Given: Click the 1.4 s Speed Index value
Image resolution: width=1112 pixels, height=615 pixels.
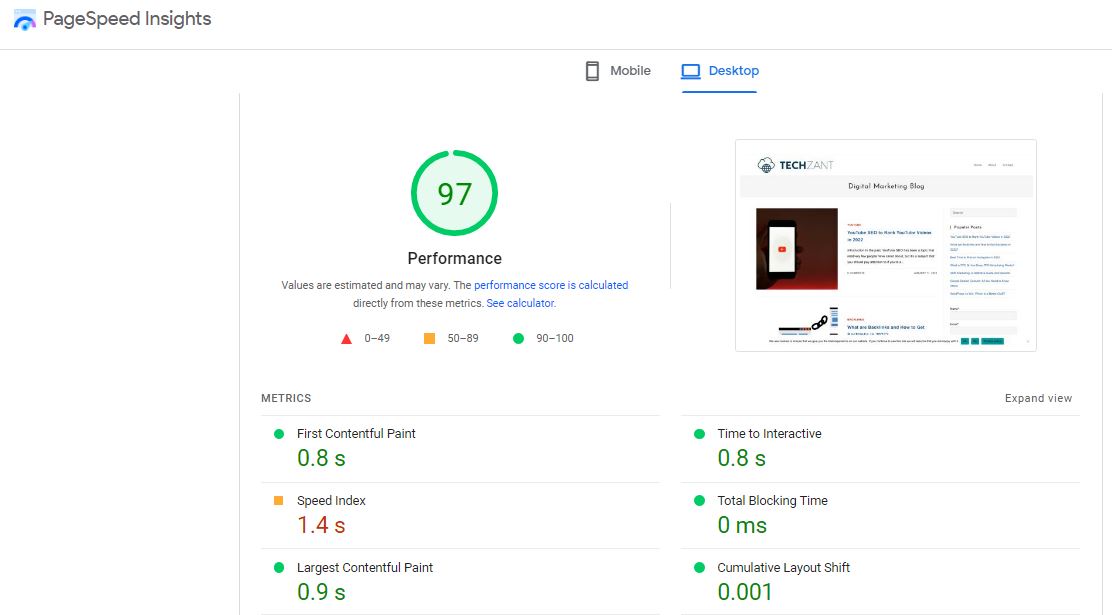Looking at the screenshot, I should pyautogui.click(x=321, y=525).
